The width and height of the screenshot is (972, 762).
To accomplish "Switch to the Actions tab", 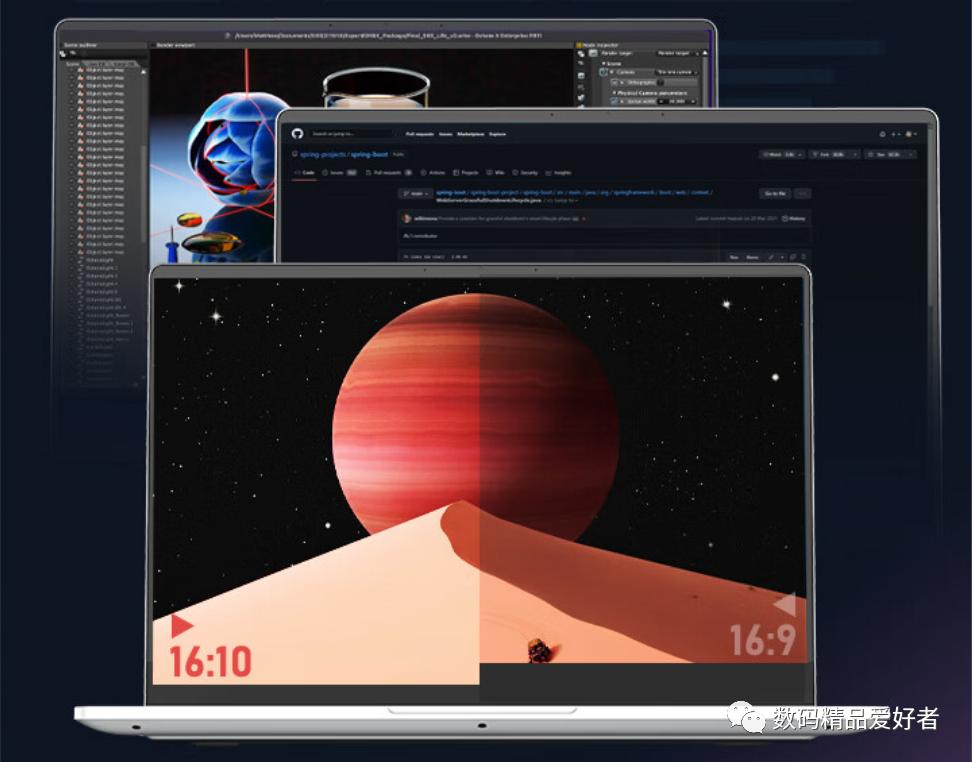I will pyautogui.click(x=433, y=173).
